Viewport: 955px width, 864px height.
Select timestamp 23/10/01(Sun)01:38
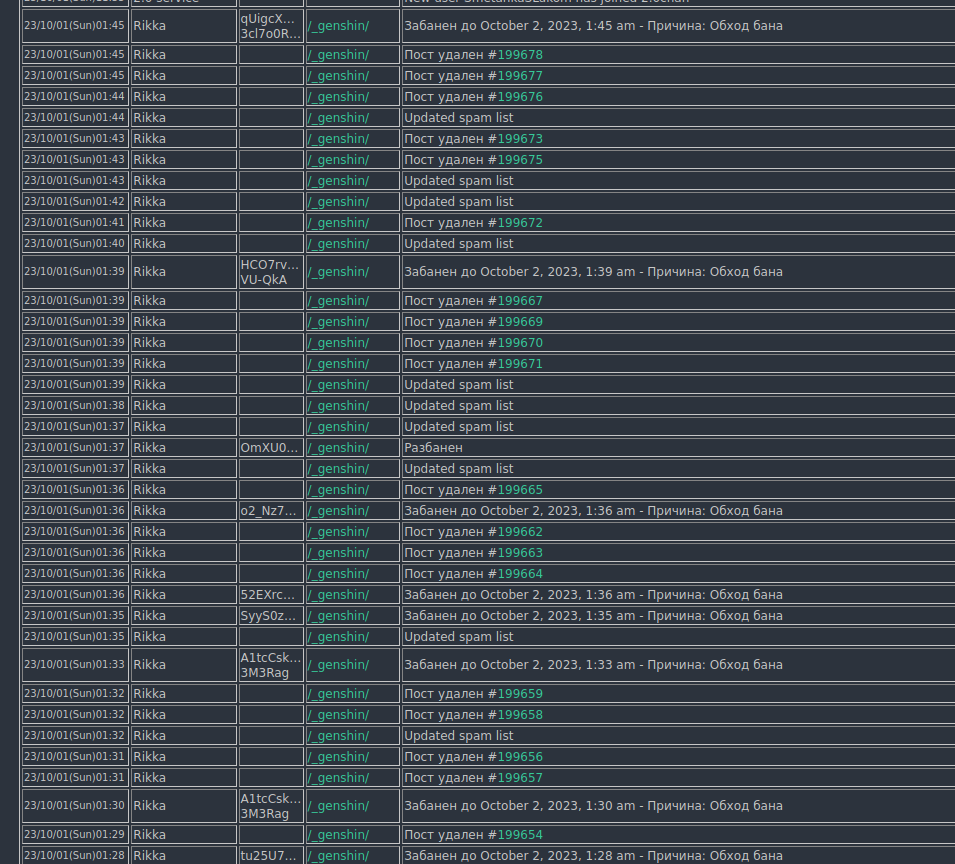pyautogui.click(x=74, y=406)
